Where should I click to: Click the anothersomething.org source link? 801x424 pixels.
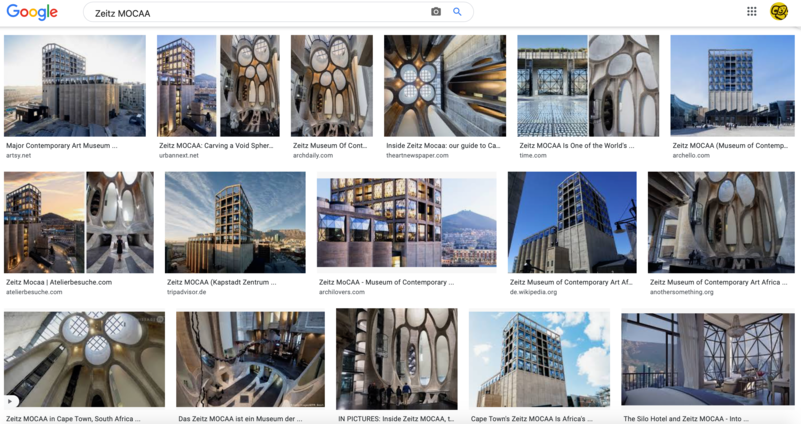[x=682, y=292]
